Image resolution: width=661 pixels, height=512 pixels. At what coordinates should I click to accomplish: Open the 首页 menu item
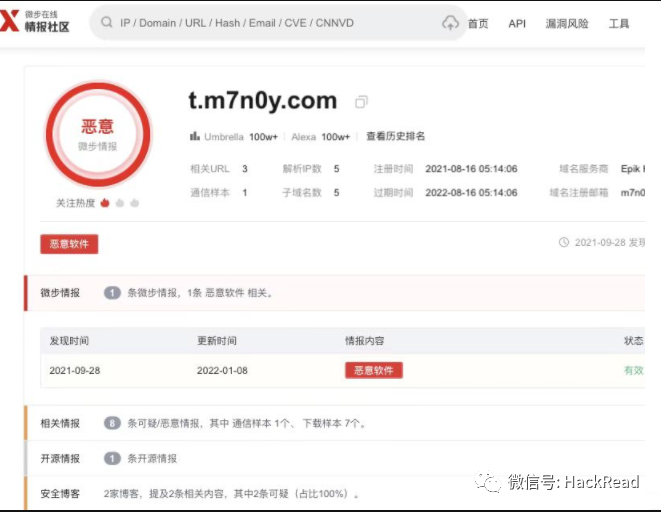click(478, 24)
